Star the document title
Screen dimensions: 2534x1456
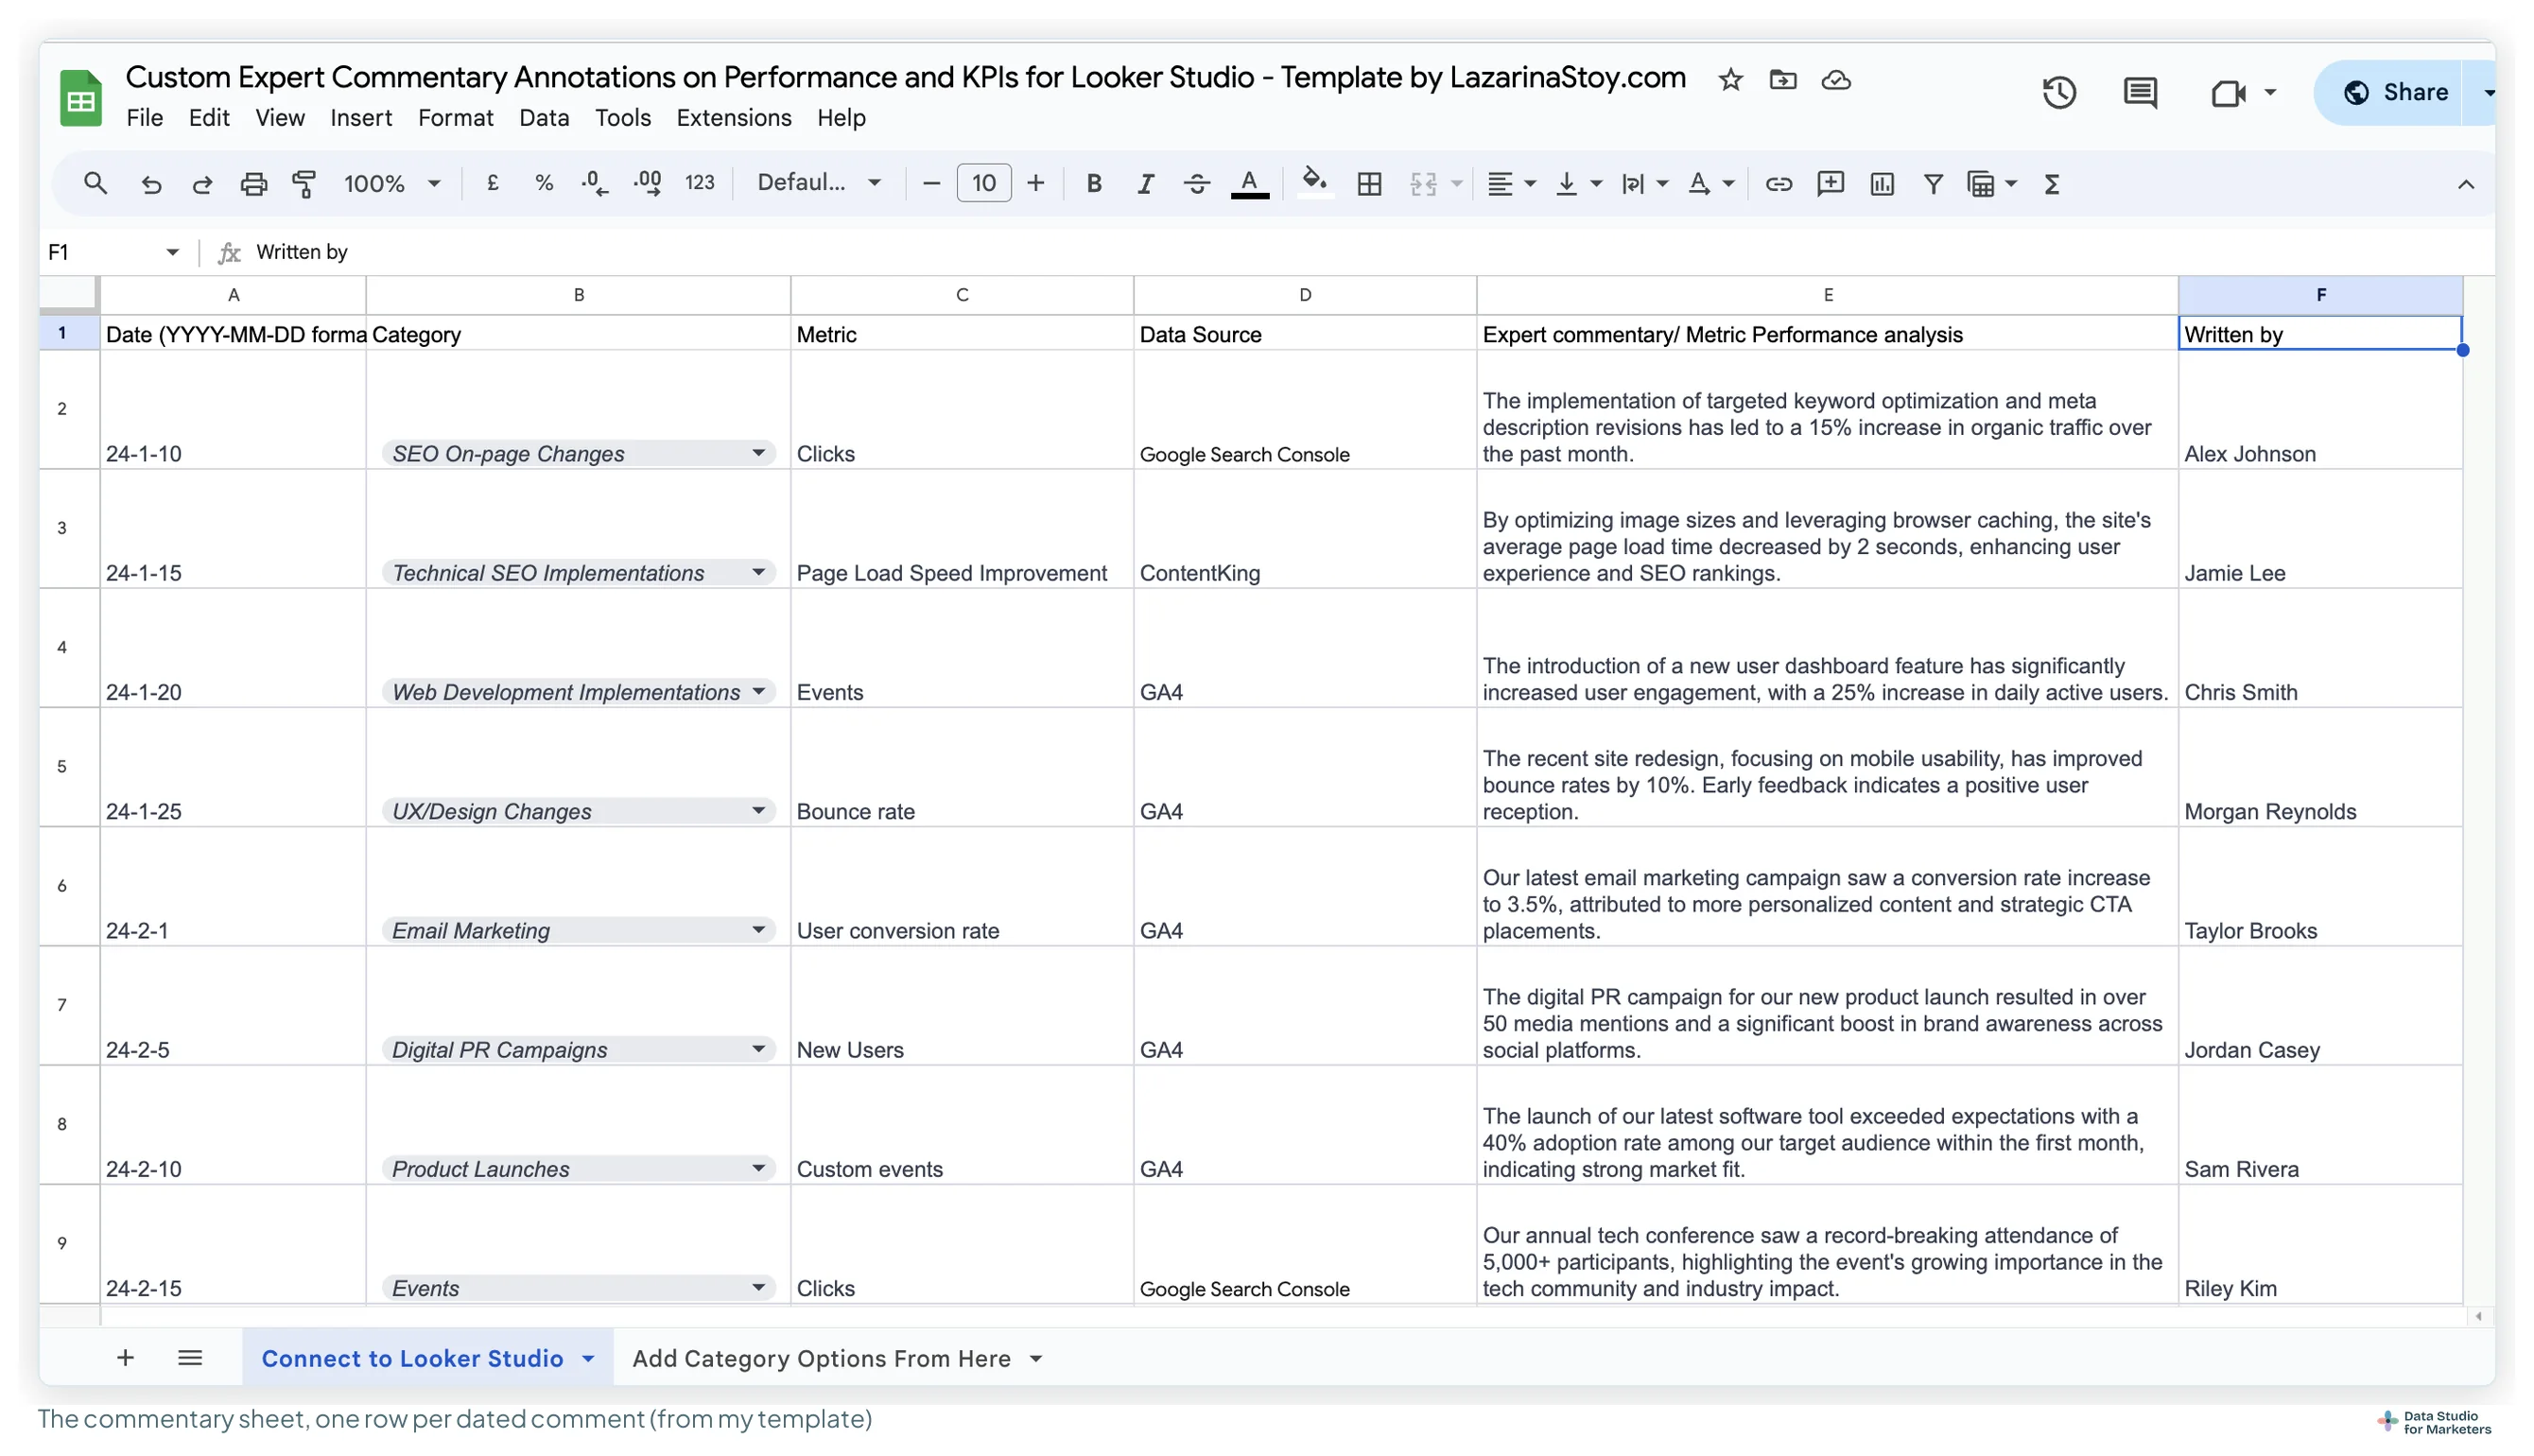point(1730,80)
